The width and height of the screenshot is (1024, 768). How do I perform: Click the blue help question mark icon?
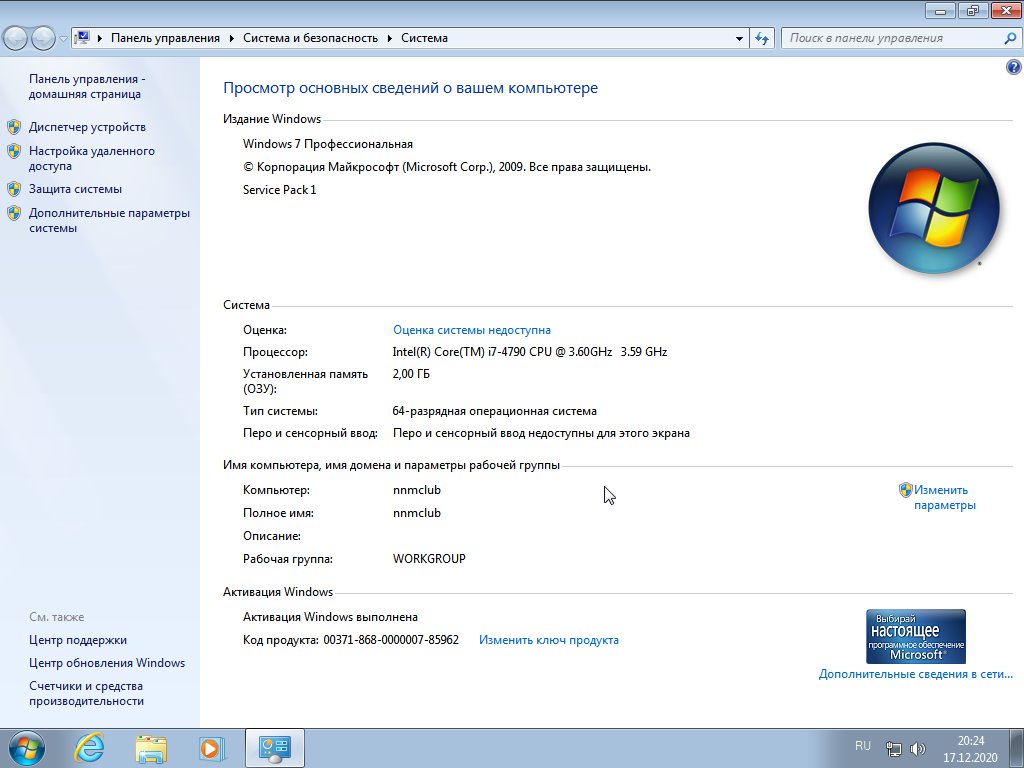[x=1013, y=67]
